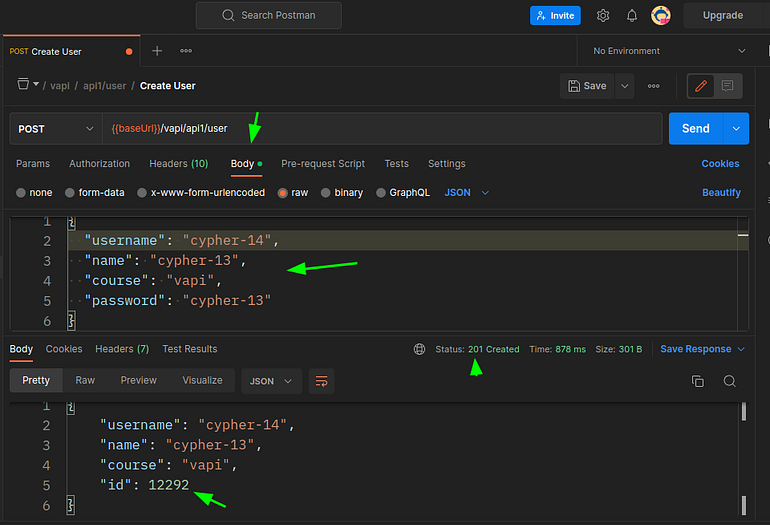Open the user avatar menu

(x=660, y=16)
